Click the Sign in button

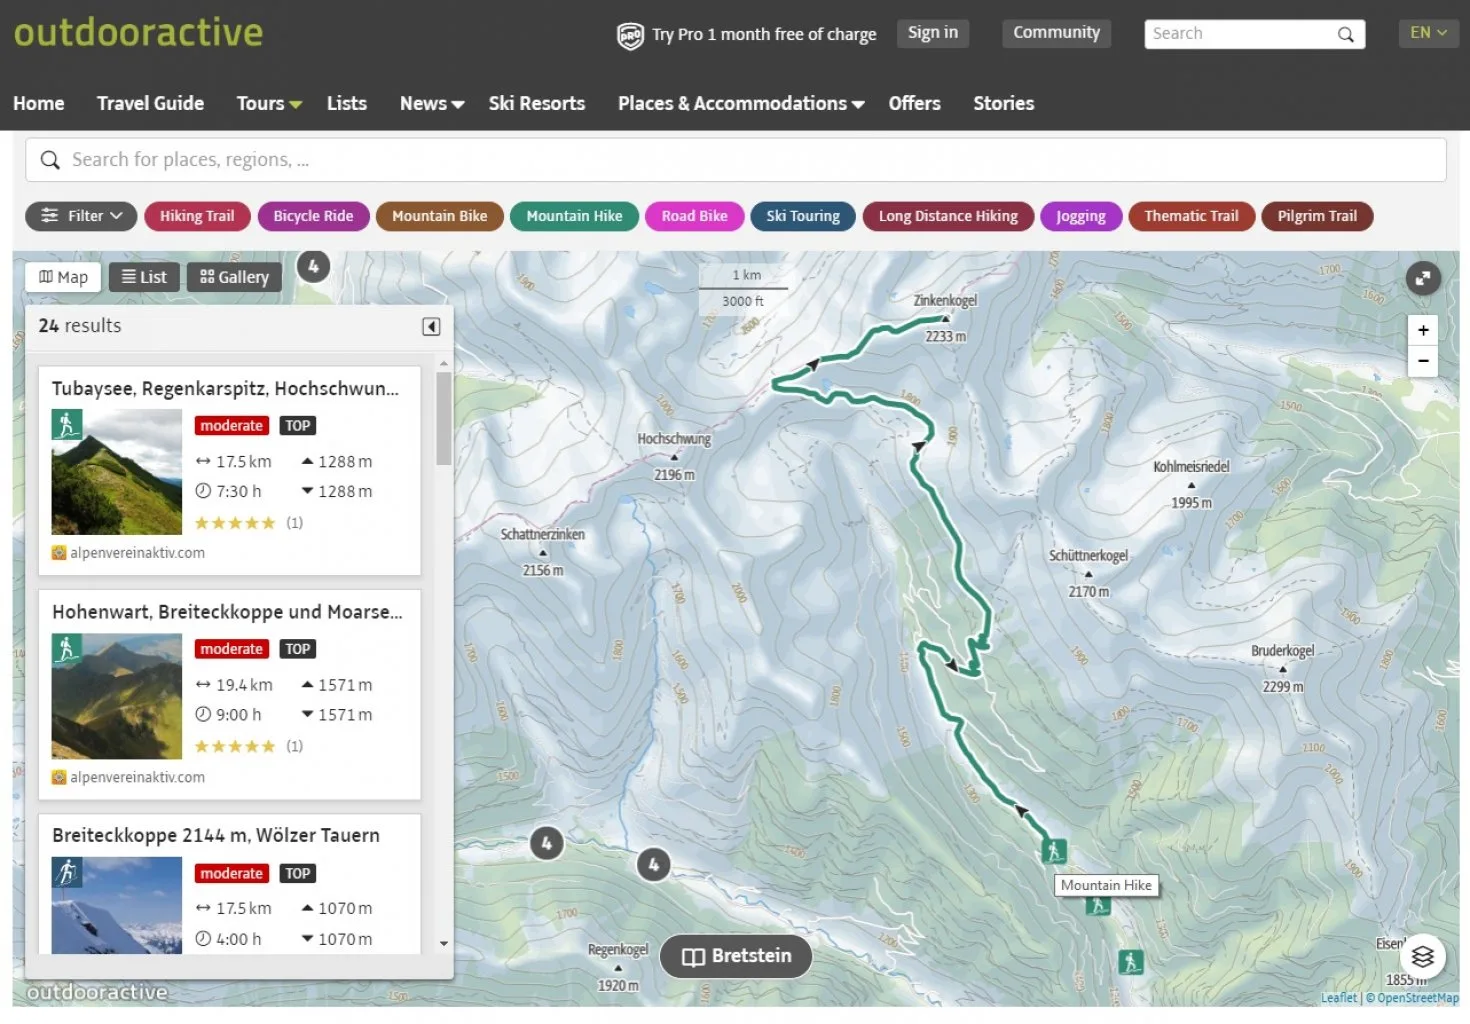pos(932,33)
